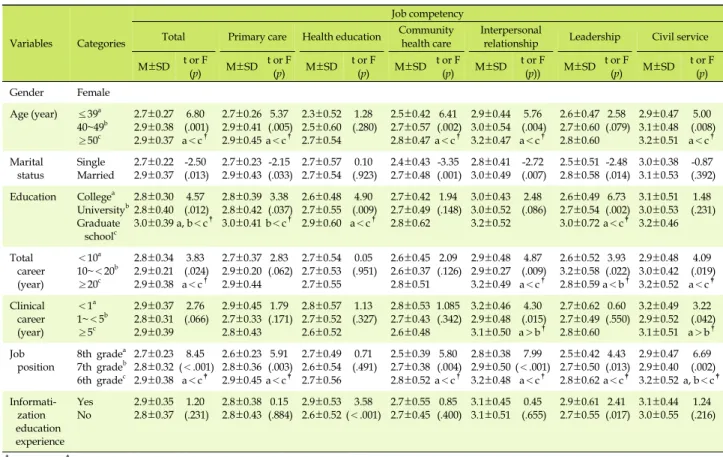Select the F value '6.80'
Viewport: 723px width, 457px height.
[x=196, y=114]
